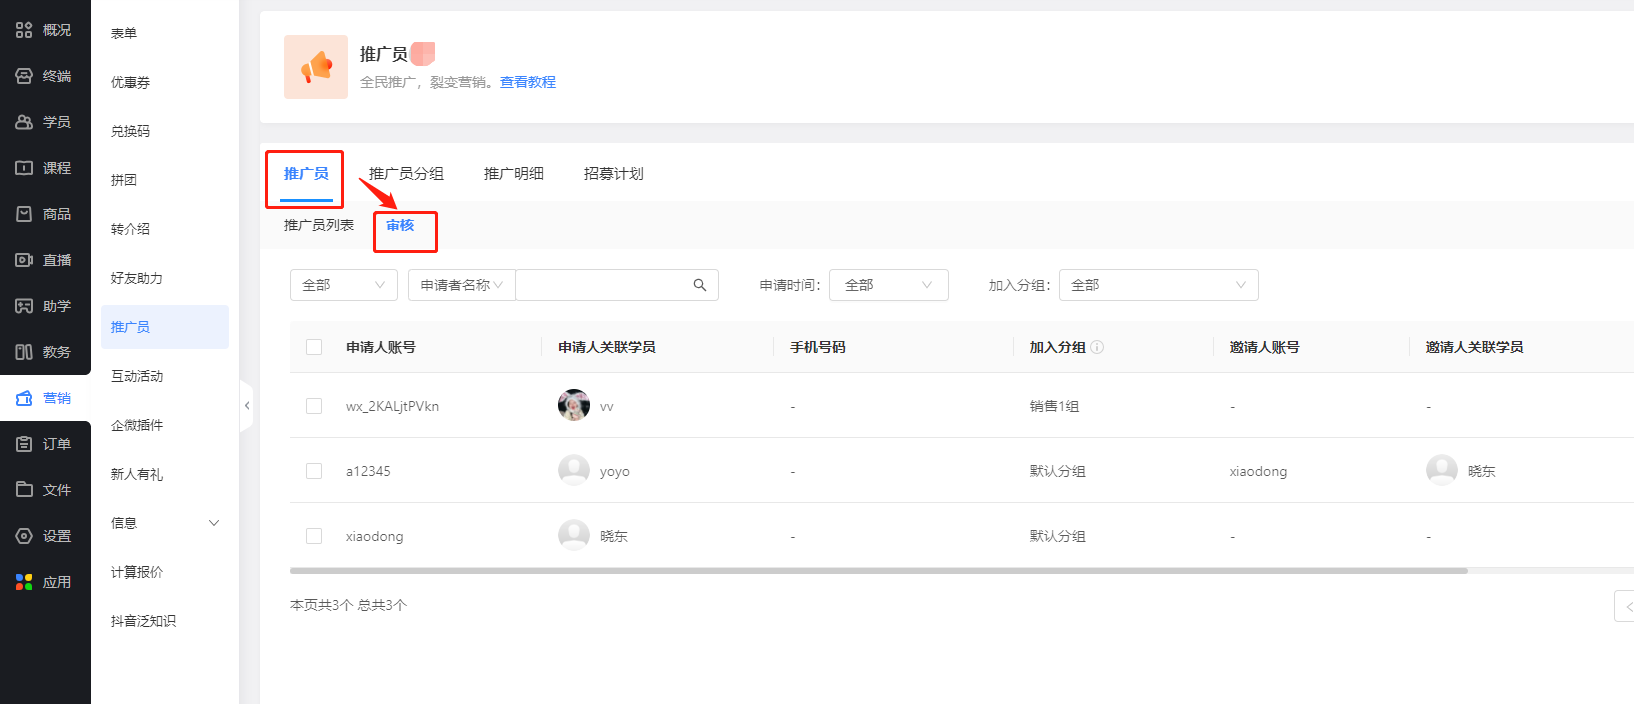Switch to the 招募计划 tab
Viewport: 1634px width, 704px height.
613,174
